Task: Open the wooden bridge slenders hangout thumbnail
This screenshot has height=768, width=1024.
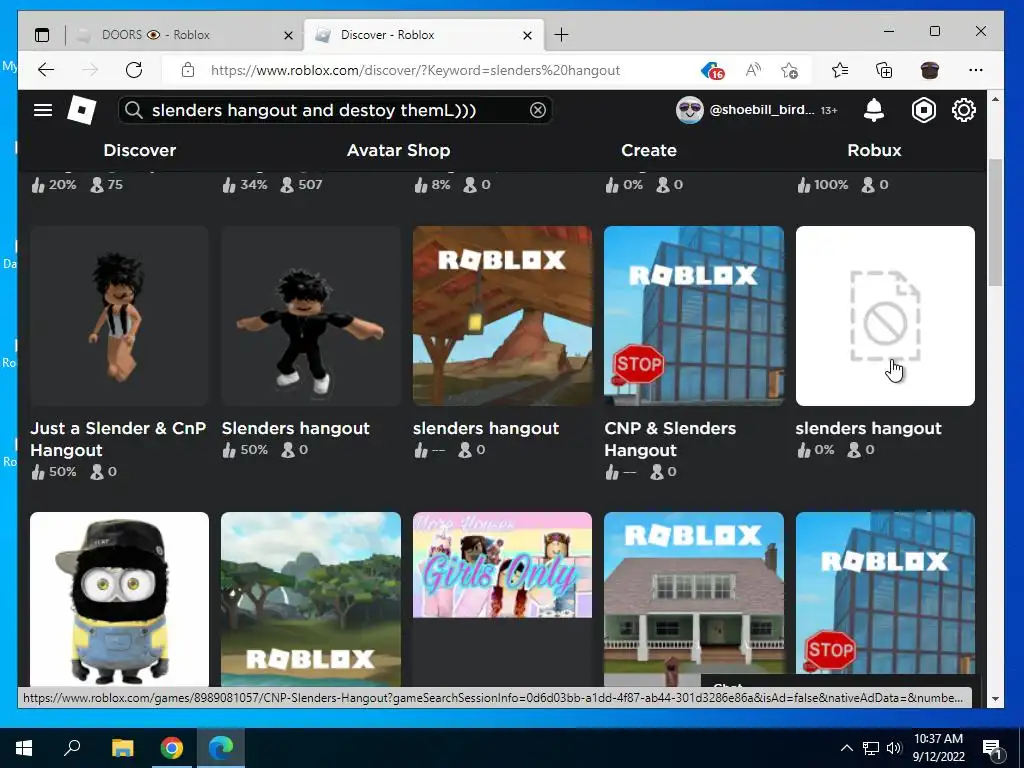Action: (502, 316)
